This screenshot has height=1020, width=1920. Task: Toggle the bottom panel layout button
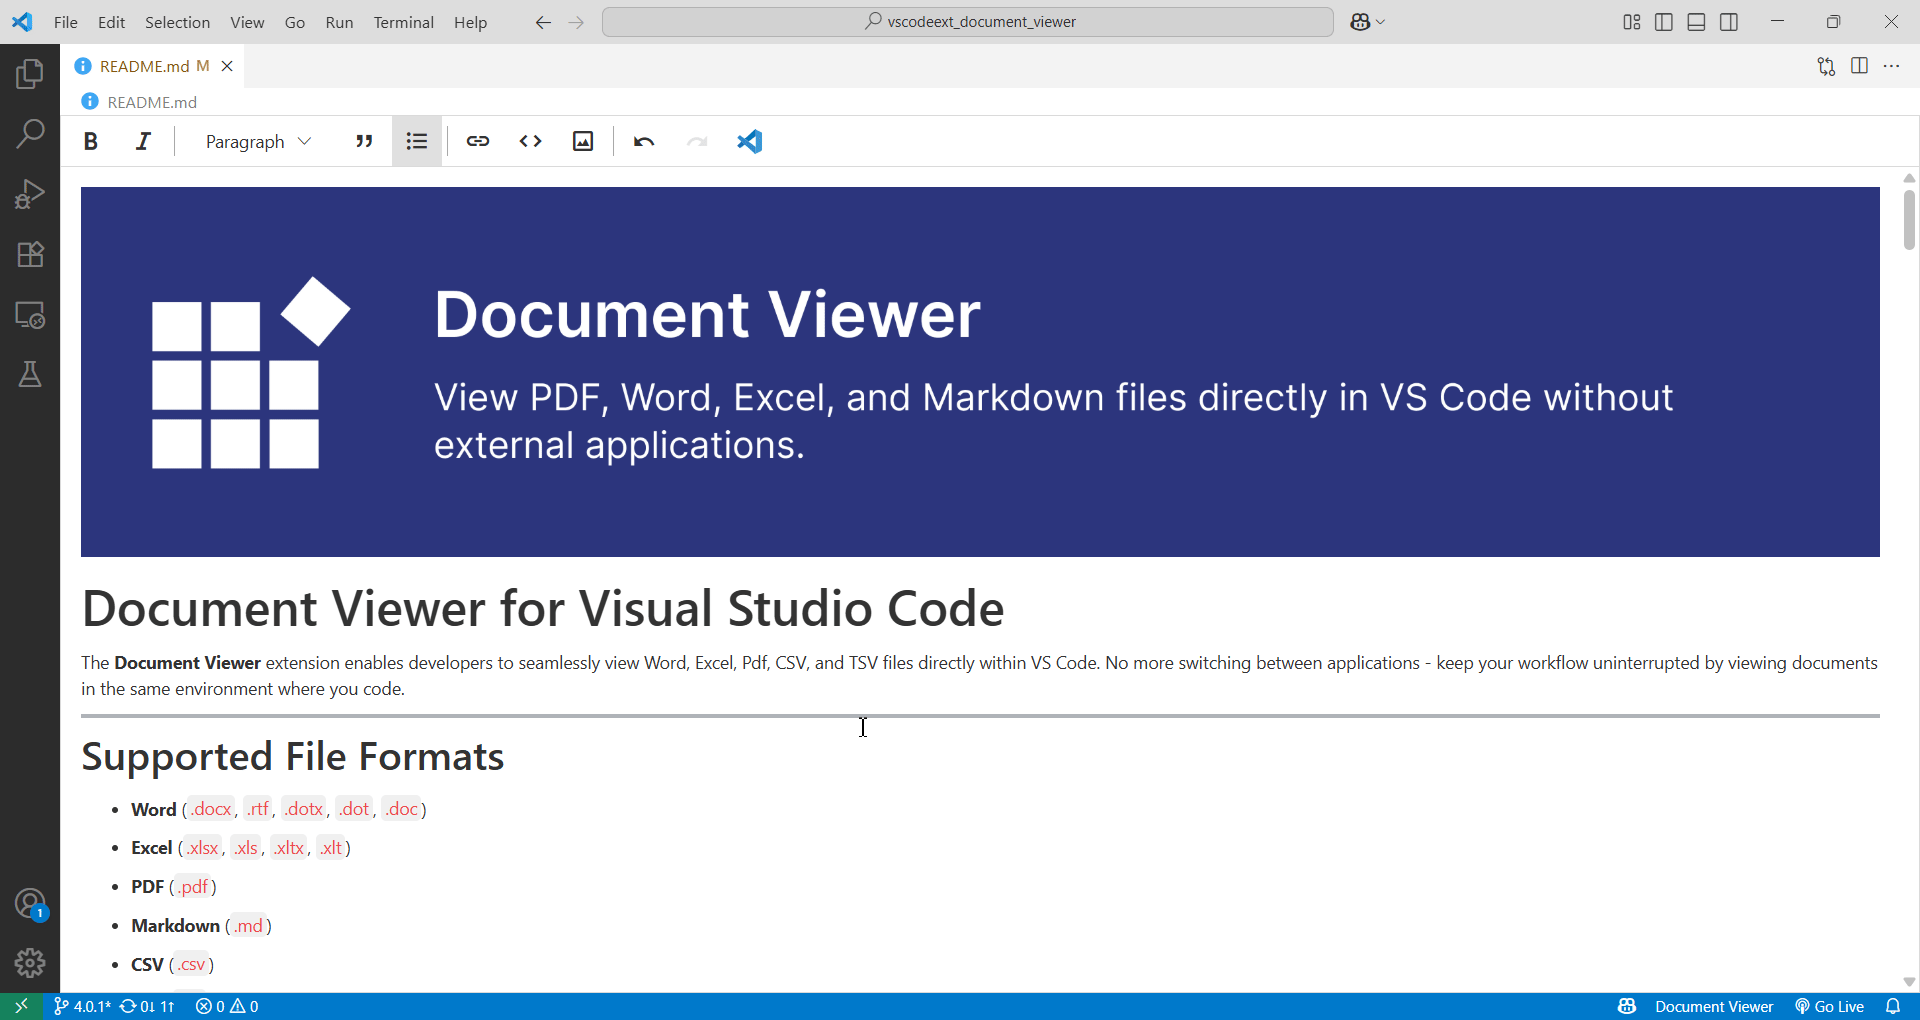coord(1696,22)
